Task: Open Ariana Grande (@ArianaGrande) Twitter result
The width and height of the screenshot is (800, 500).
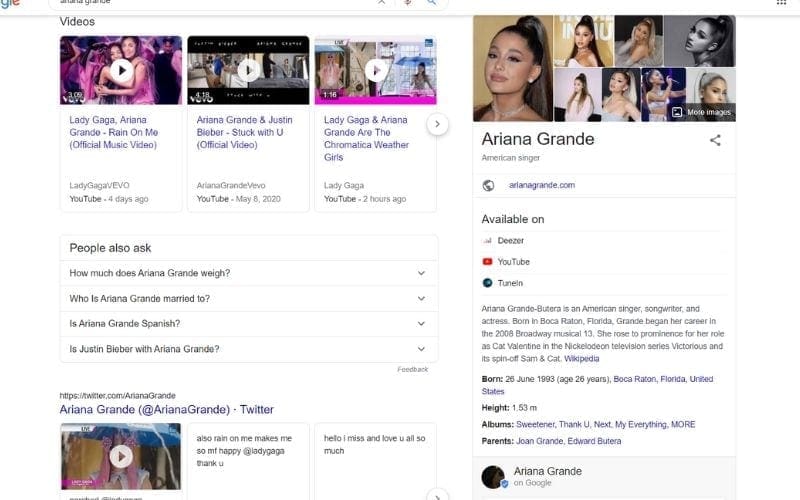Action: click(x=166, y=409)
